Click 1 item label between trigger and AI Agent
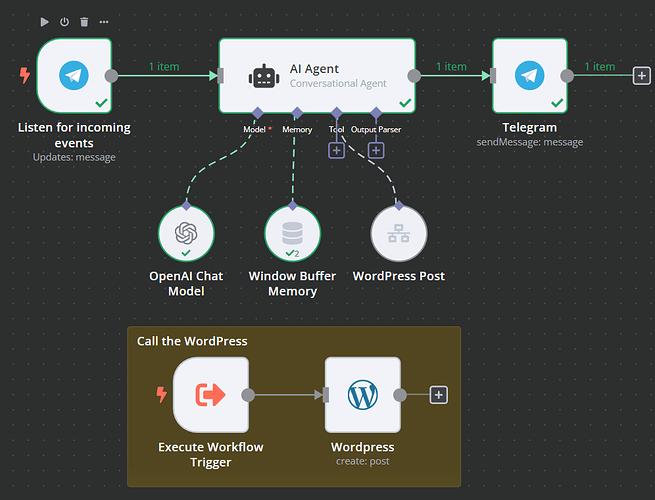The width and height of the screenshot is (655, 500). (164, 66)
